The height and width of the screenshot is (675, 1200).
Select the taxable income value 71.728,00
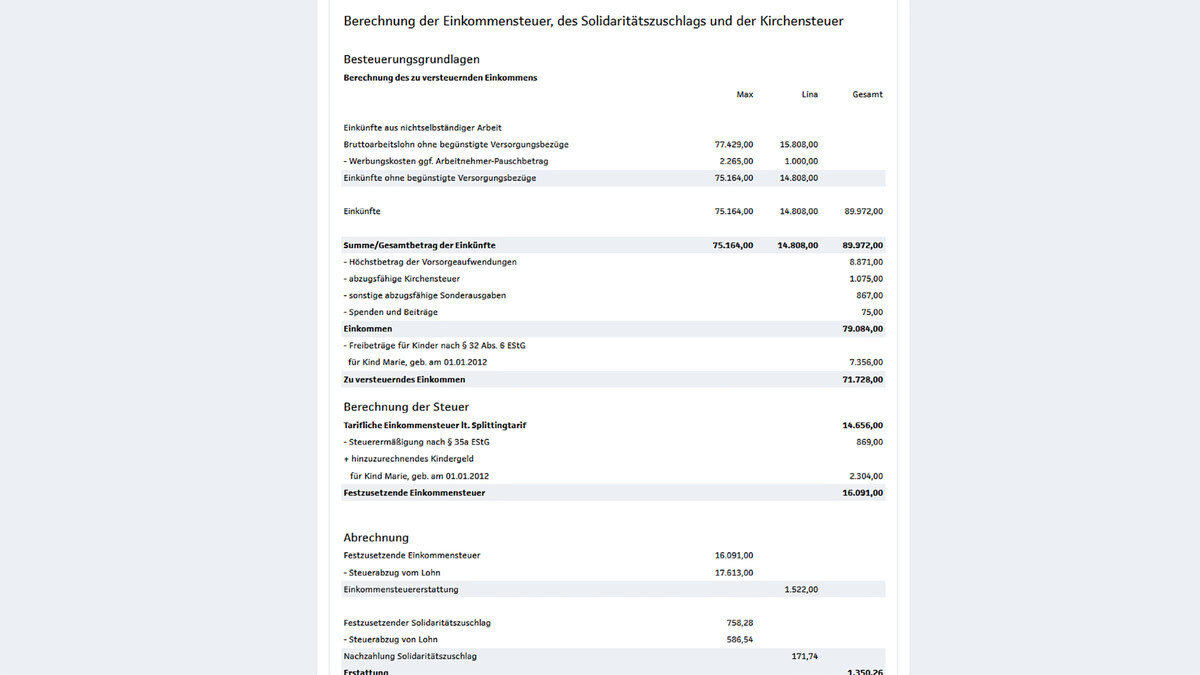coord(863,380)
